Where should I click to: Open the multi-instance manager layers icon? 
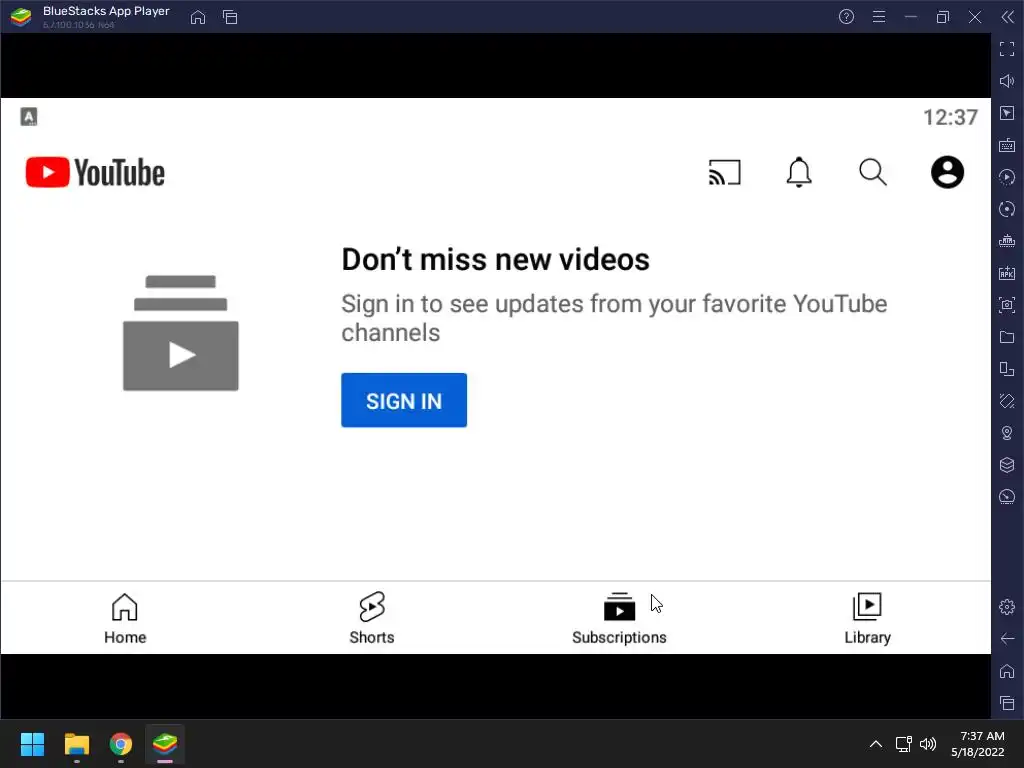pos(1007,465)
